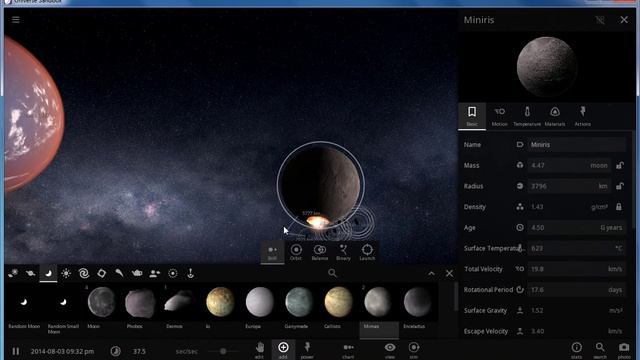The height and width of the screenshot is (360, 640).
Task: Take a photo with the camera icon
Action: pos(624,350)
